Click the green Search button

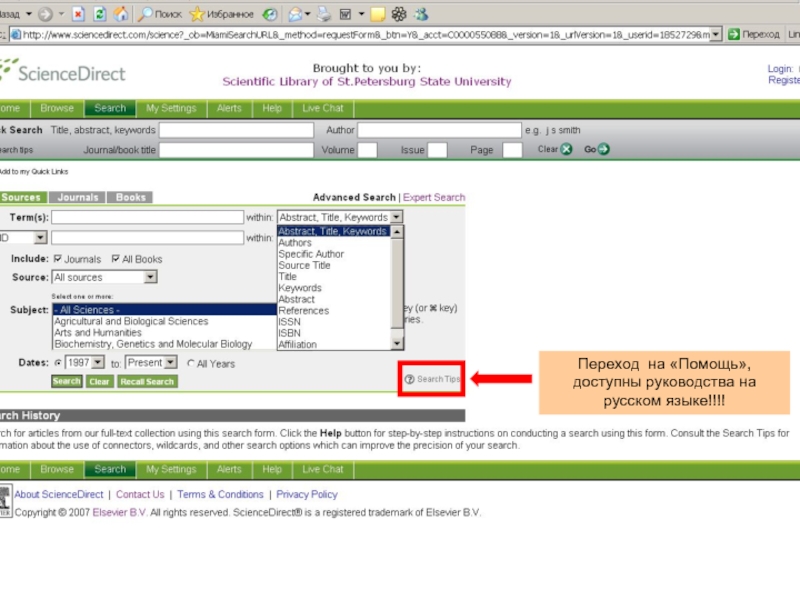[67, 381]
